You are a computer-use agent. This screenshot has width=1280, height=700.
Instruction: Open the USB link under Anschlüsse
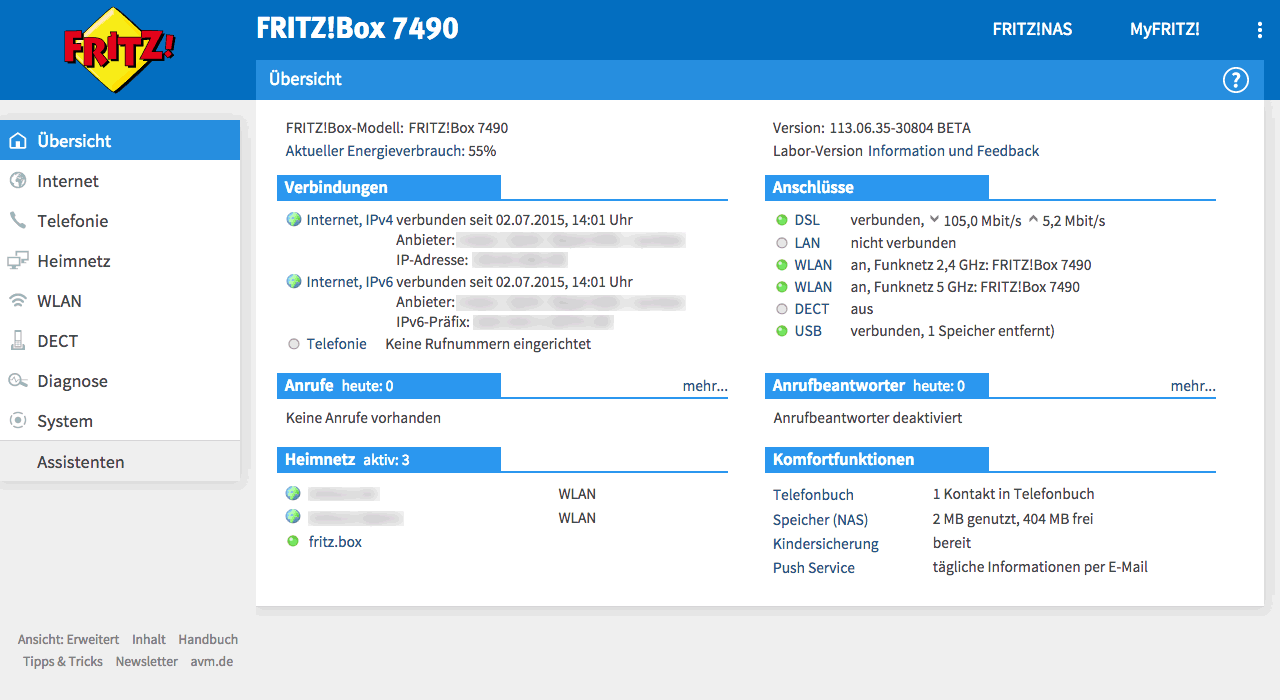pyautogui.click(x=808, y=331)
